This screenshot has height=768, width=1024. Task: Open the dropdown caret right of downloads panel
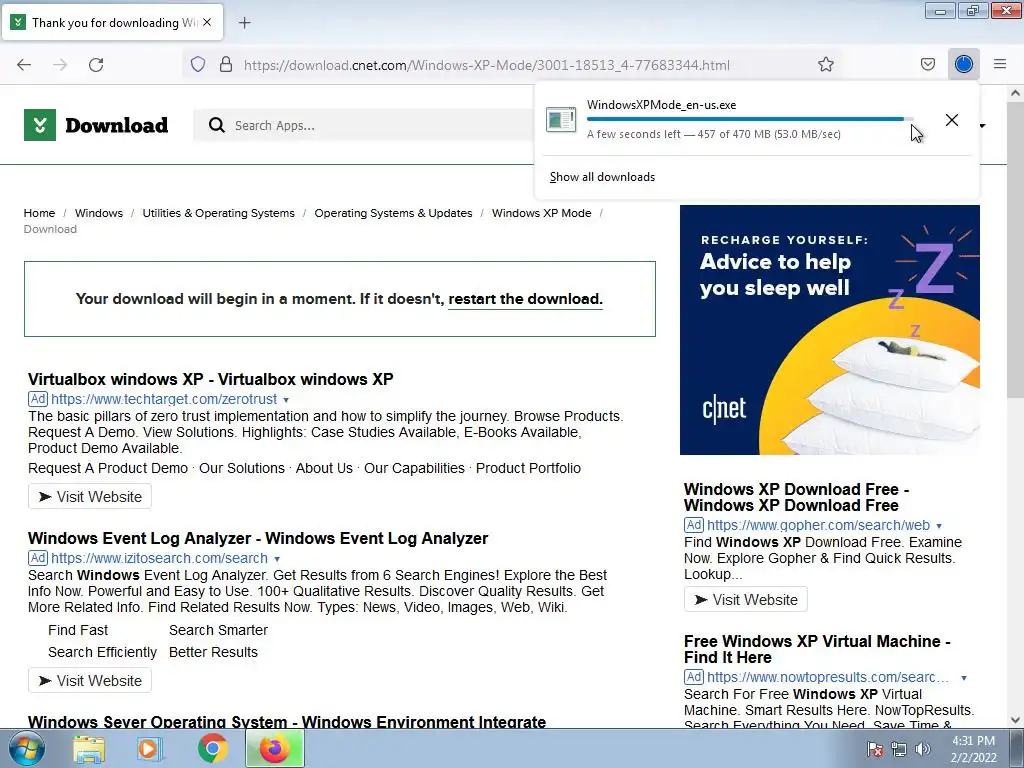click(982, 125)
